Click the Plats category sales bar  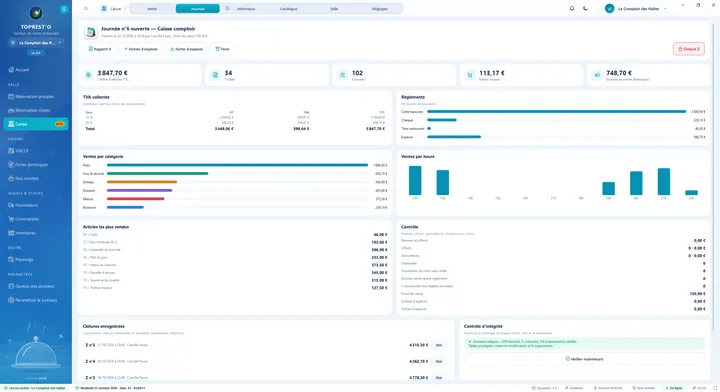pyautogui.click(x=237, y=165)
